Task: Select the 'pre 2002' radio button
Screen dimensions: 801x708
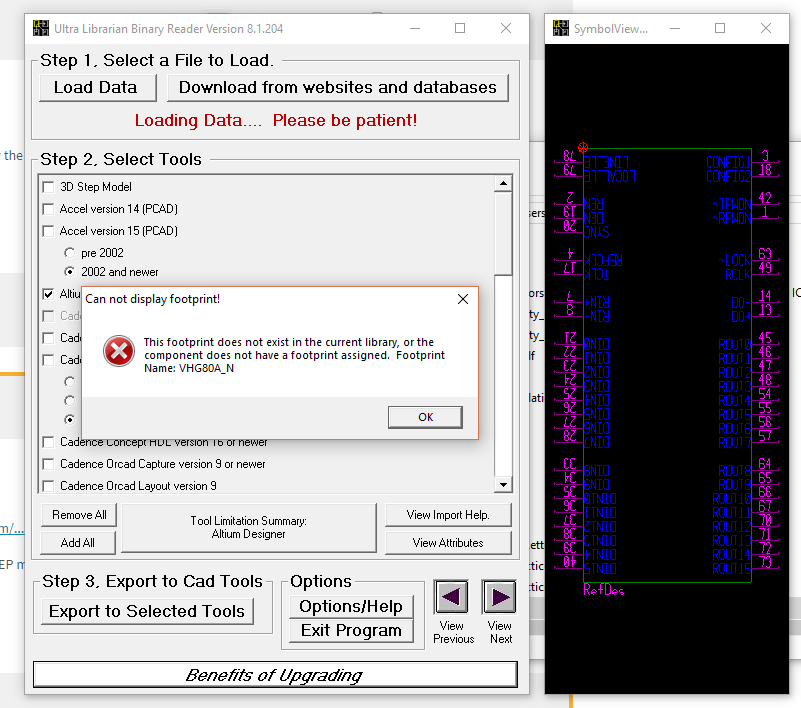Action: tap(69, 253)
